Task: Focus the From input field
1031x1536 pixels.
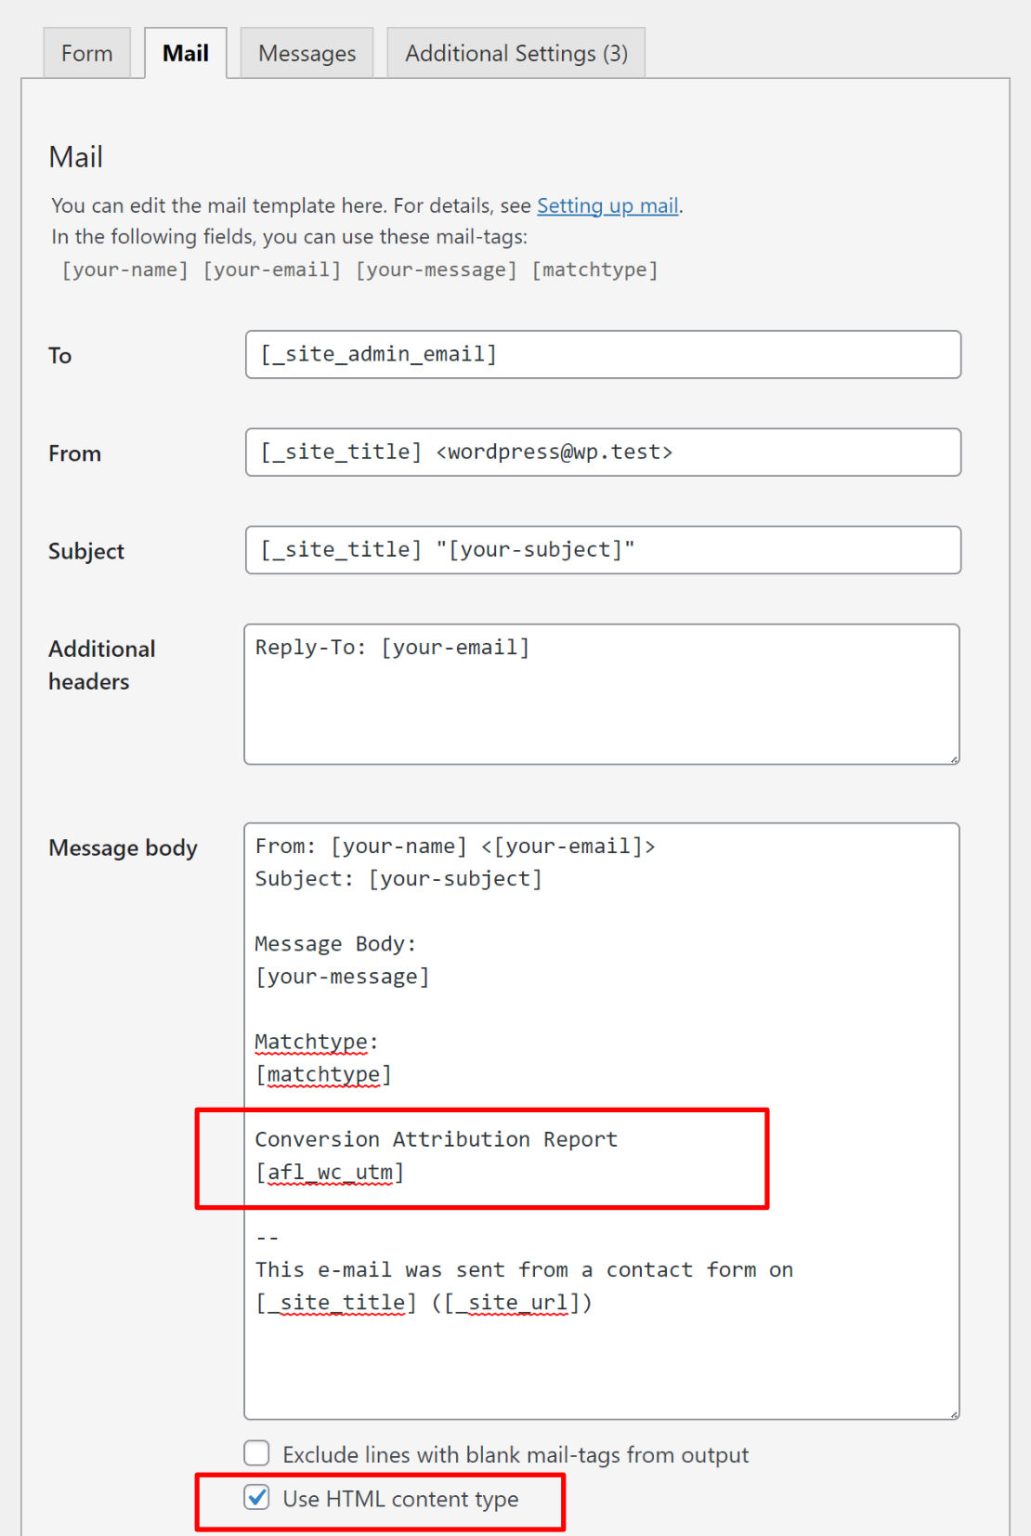Action: pyautogui.click(x=602, y=452)
